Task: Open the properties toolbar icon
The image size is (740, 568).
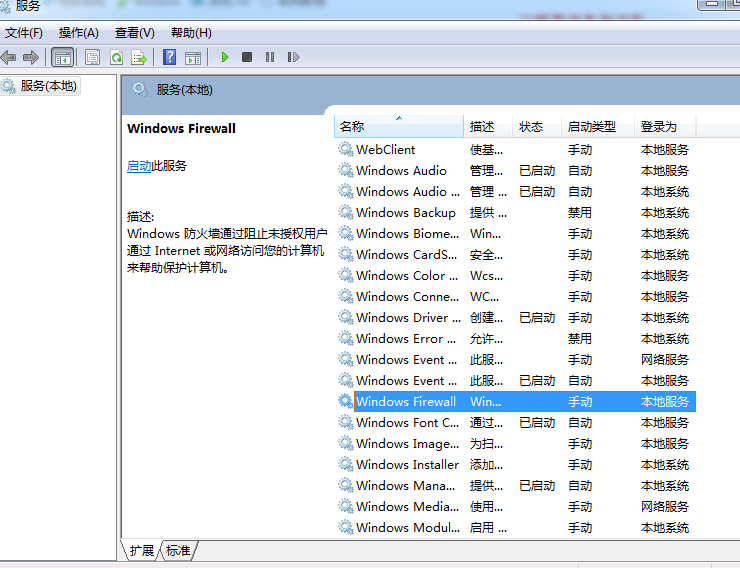Action: pyautogui.click(x=92, y=58)
